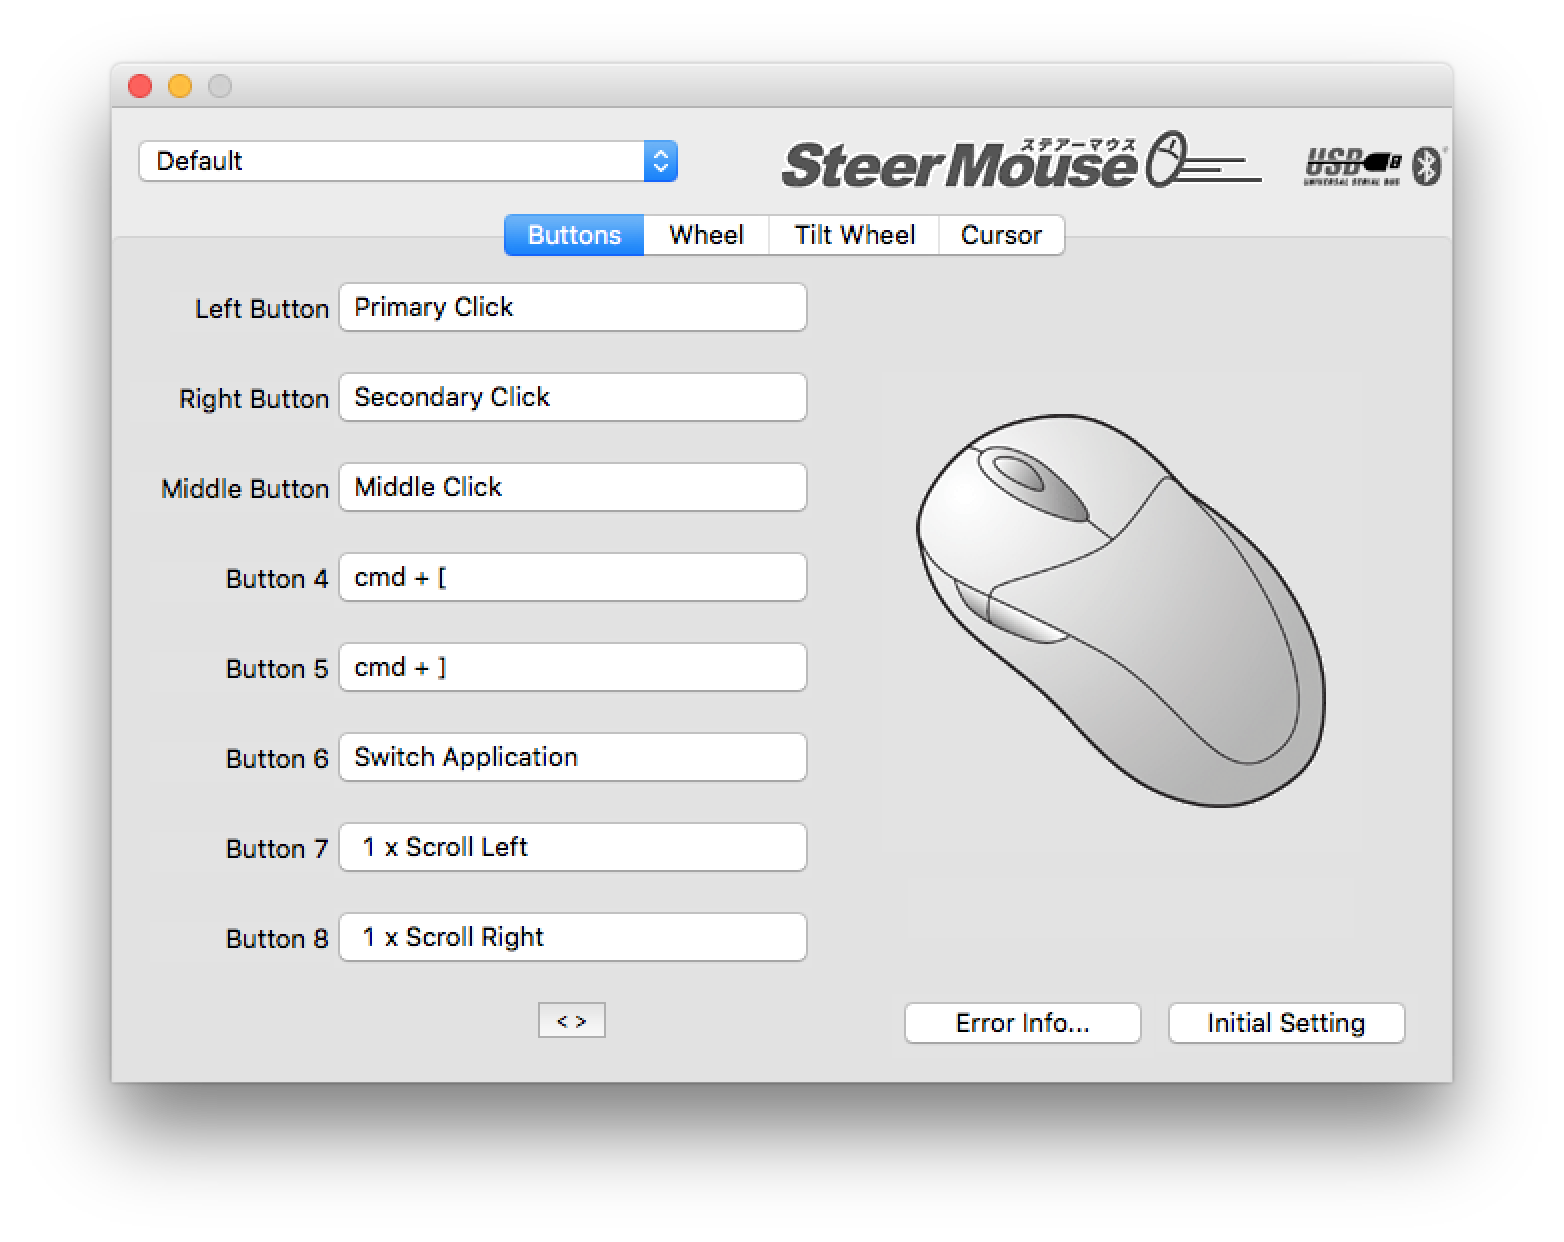The width and height of the screenshot is (1564, 1242).
Task: Select the Cursor tab
Action: click(1001, 235)
